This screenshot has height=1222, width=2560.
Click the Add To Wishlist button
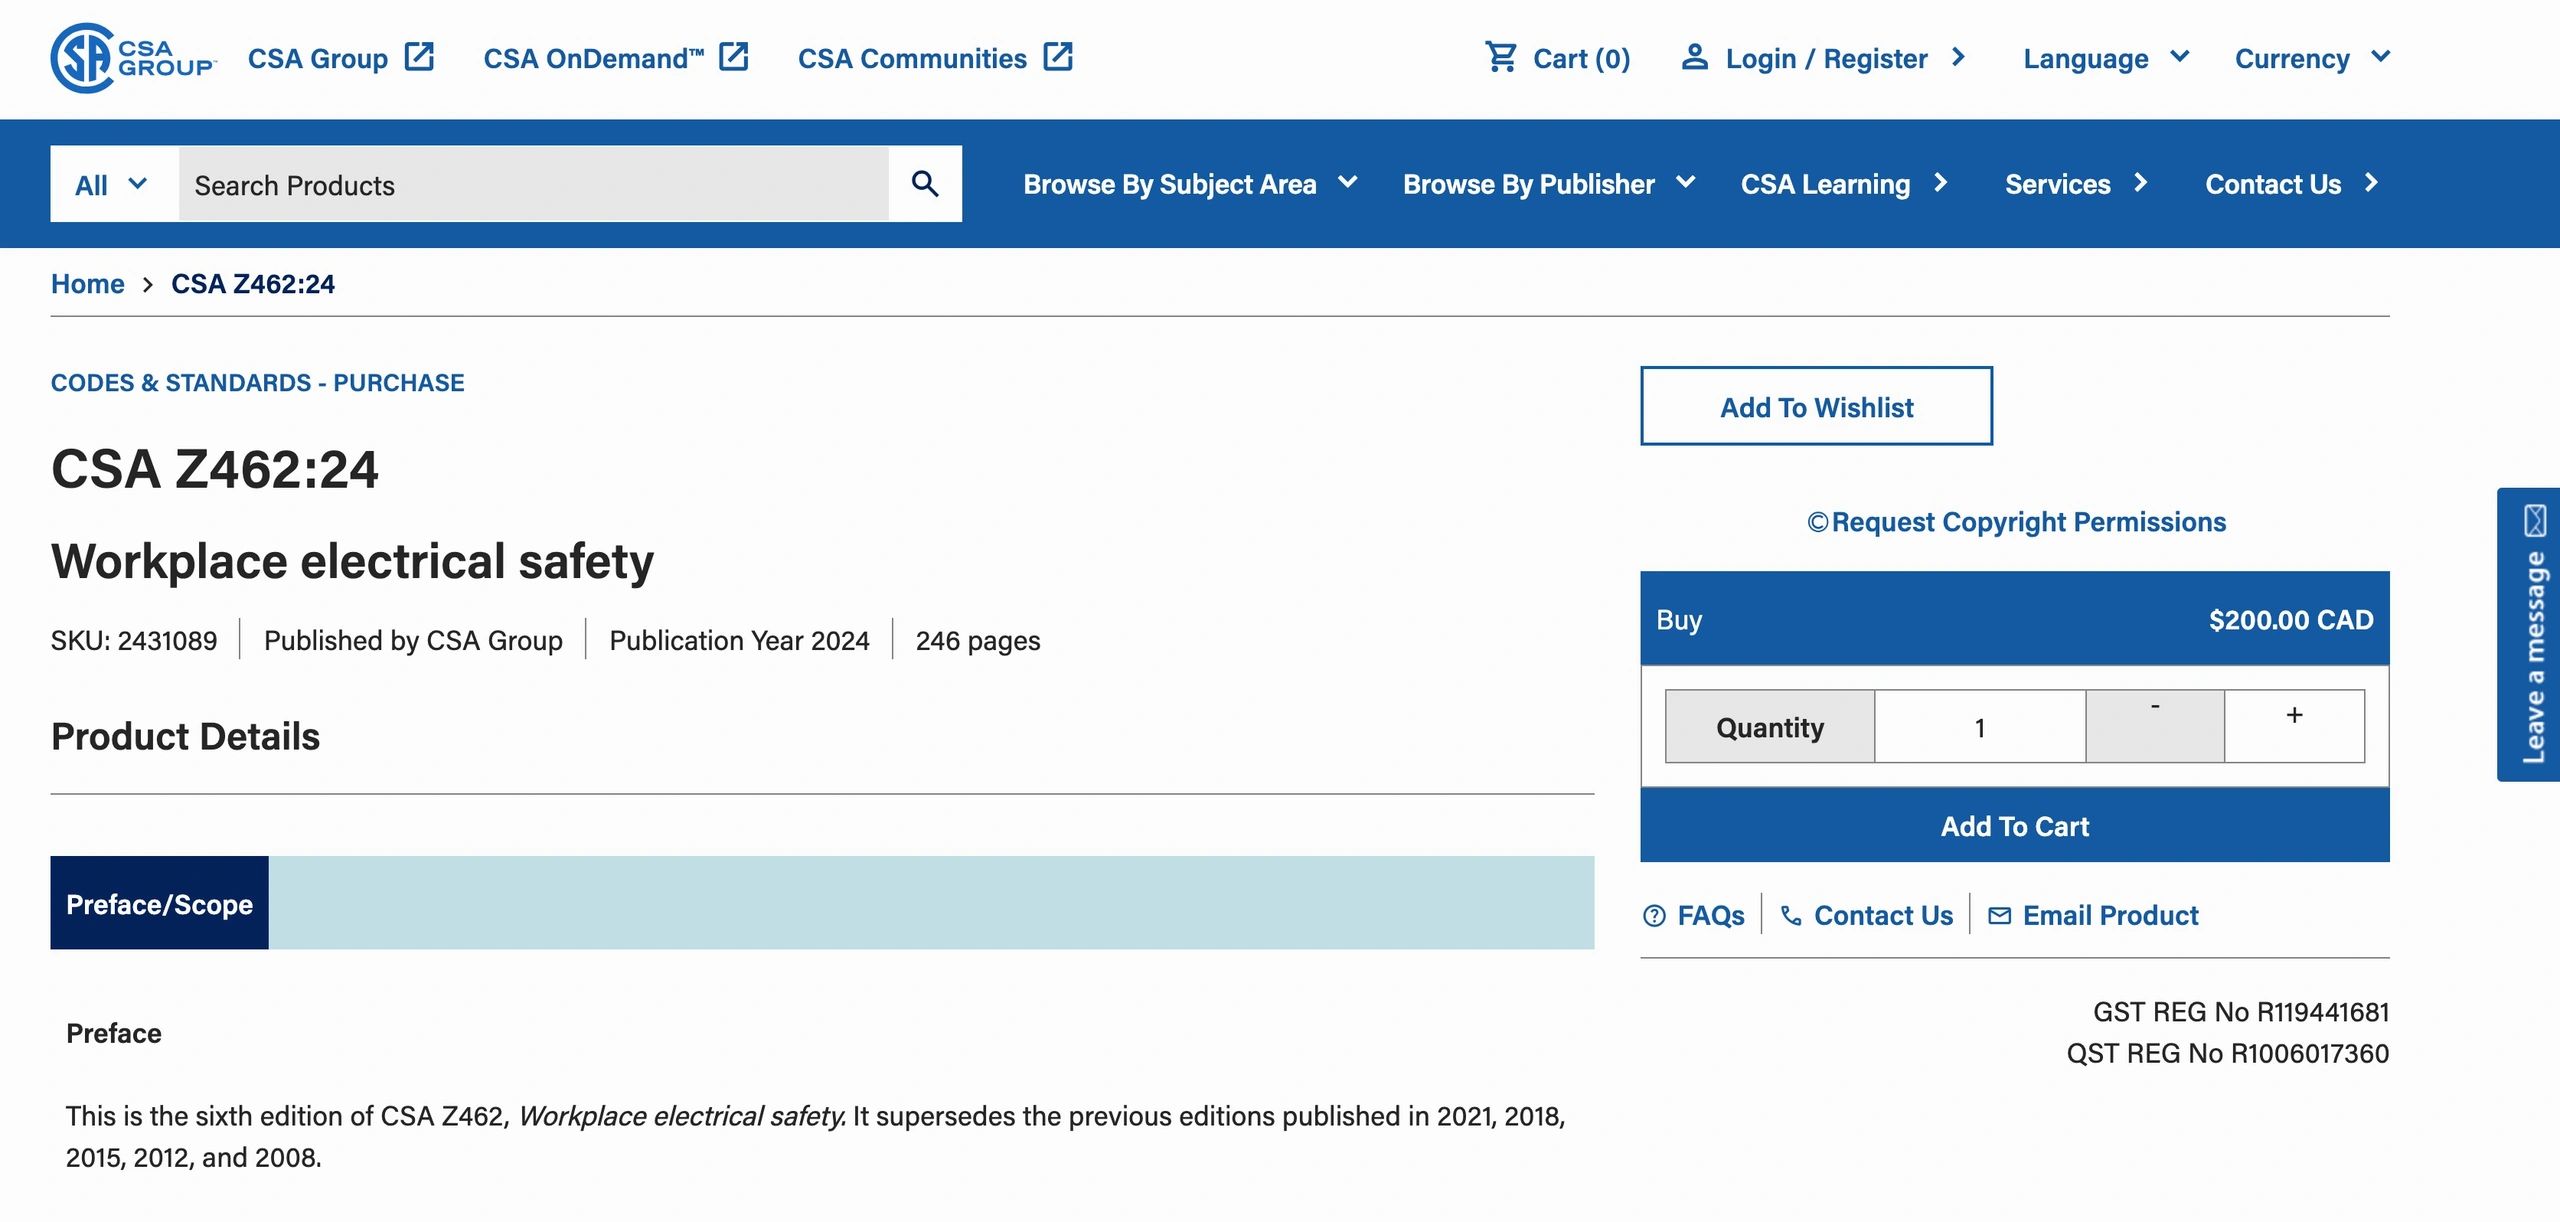pyautogui.click(x=1816, y=407)
